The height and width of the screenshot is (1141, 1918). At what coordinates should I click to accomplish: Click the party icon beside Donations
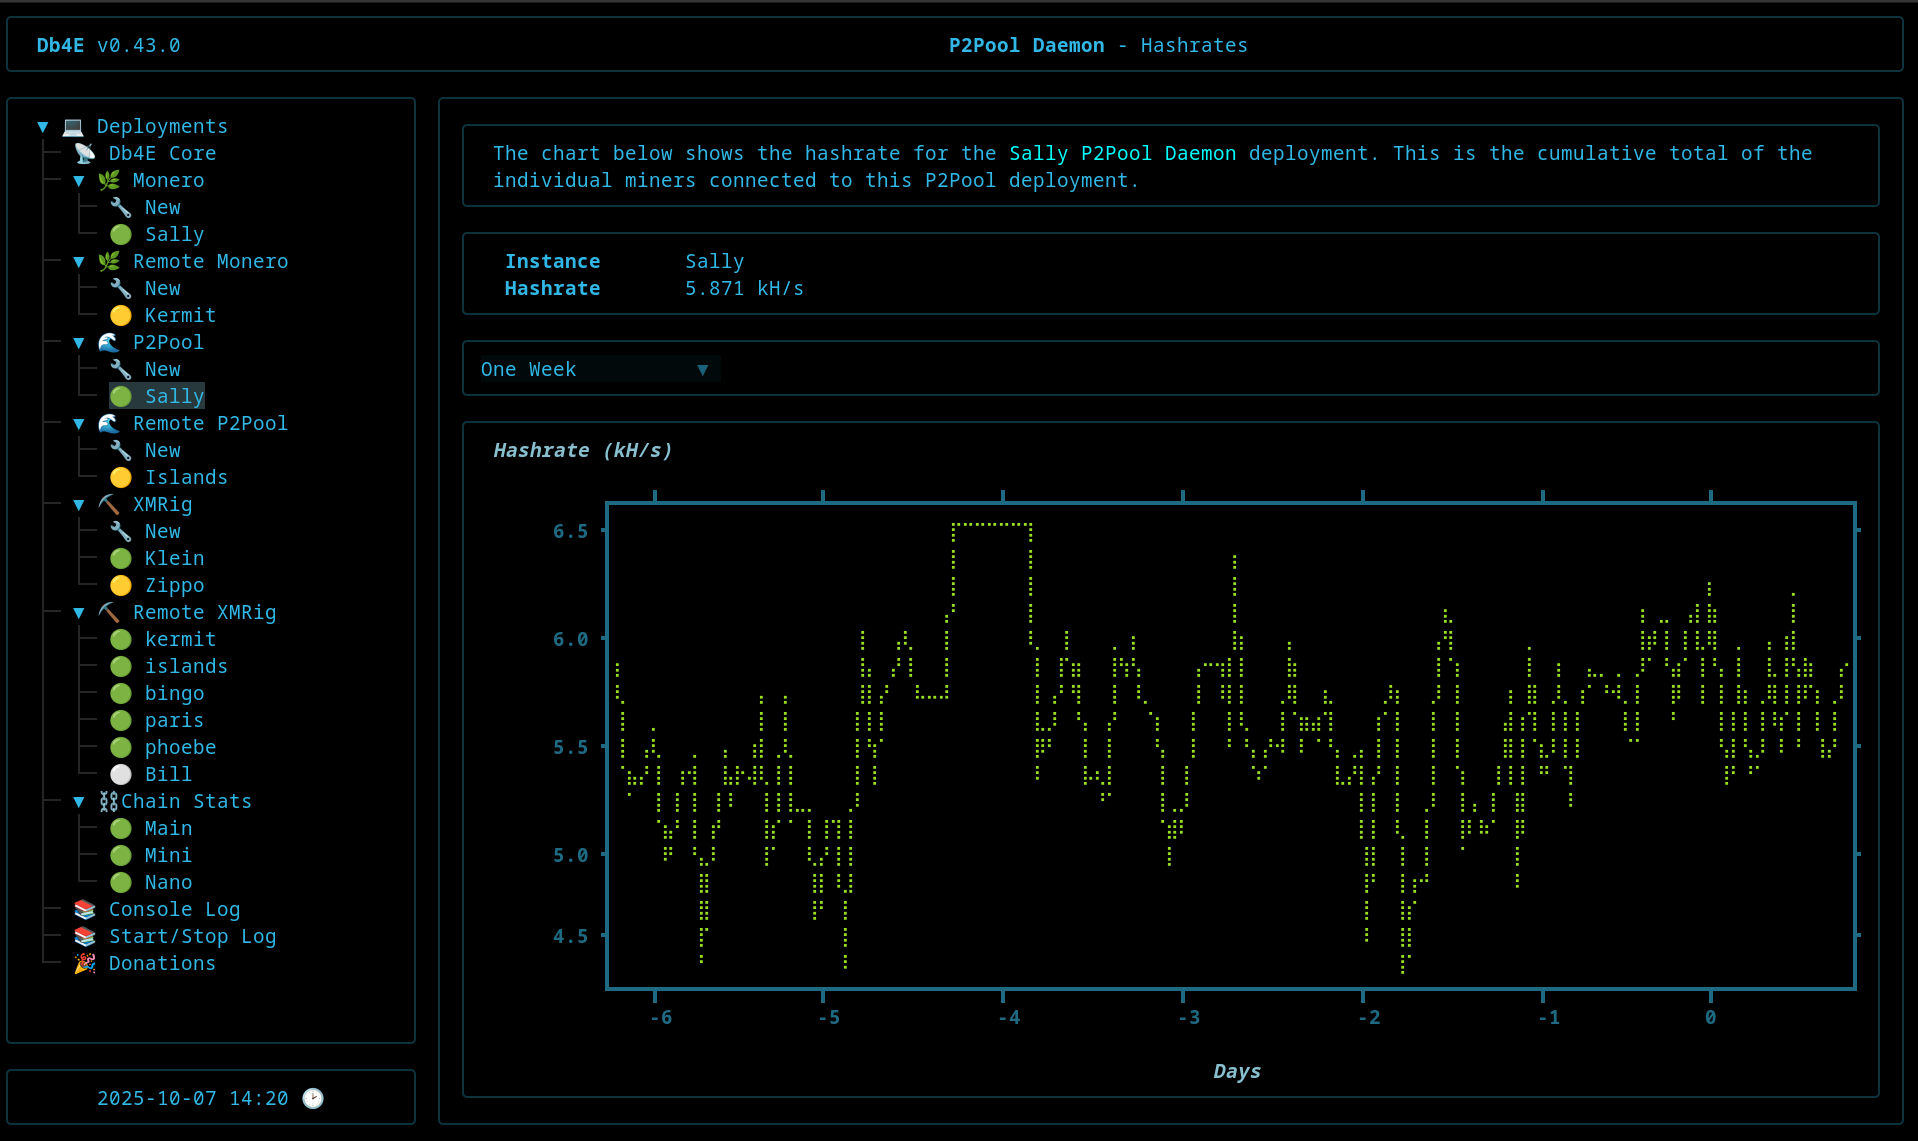click(85, 963)
